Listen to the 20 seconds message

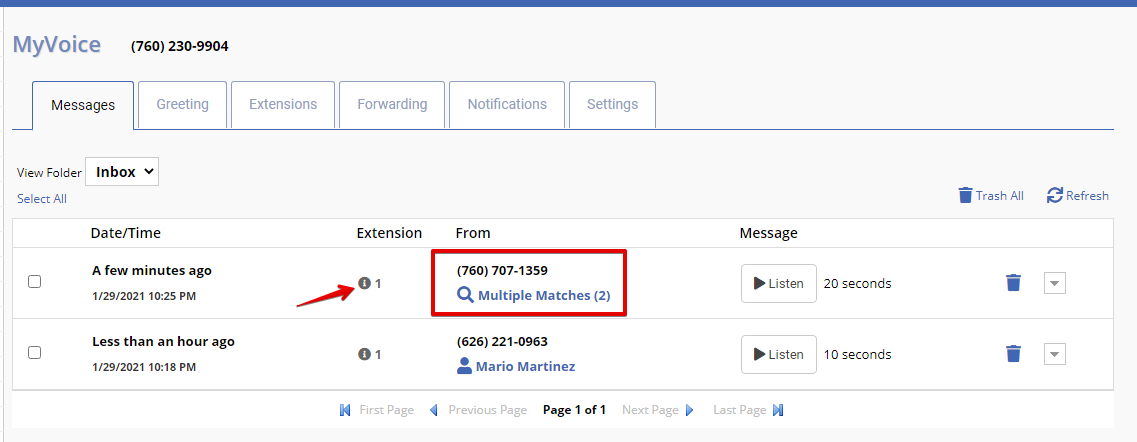coord(778,283)
